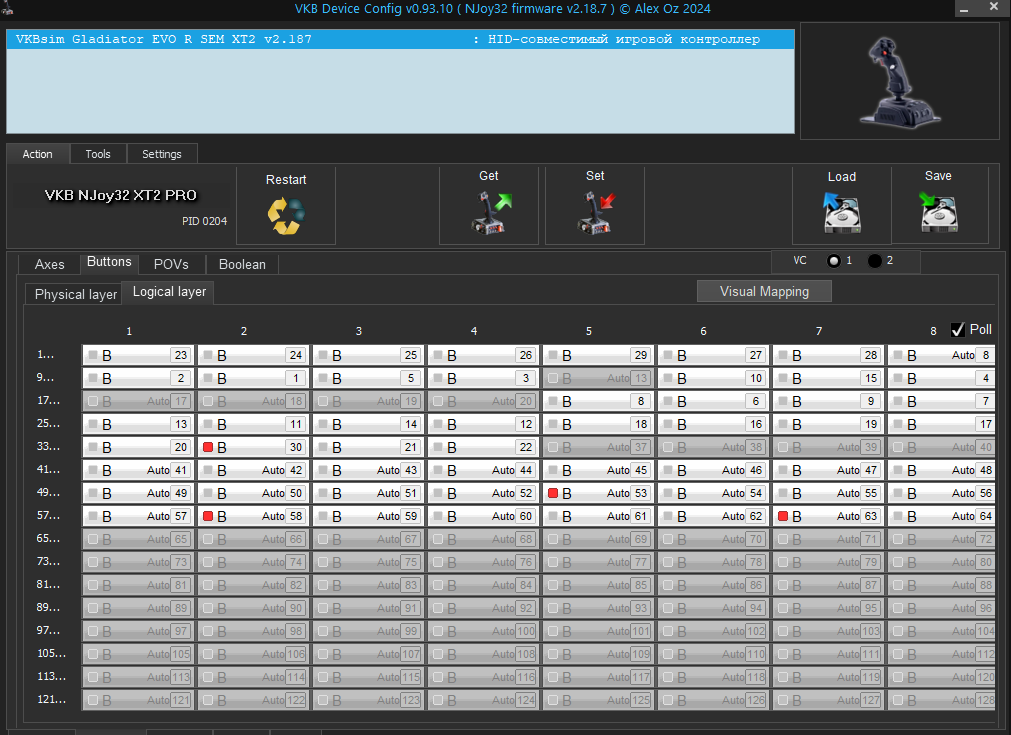The image size is (1011, 735).
Task: Click the Auto 56 button cell
Action: pyautogui.click(x=942, y=493)
